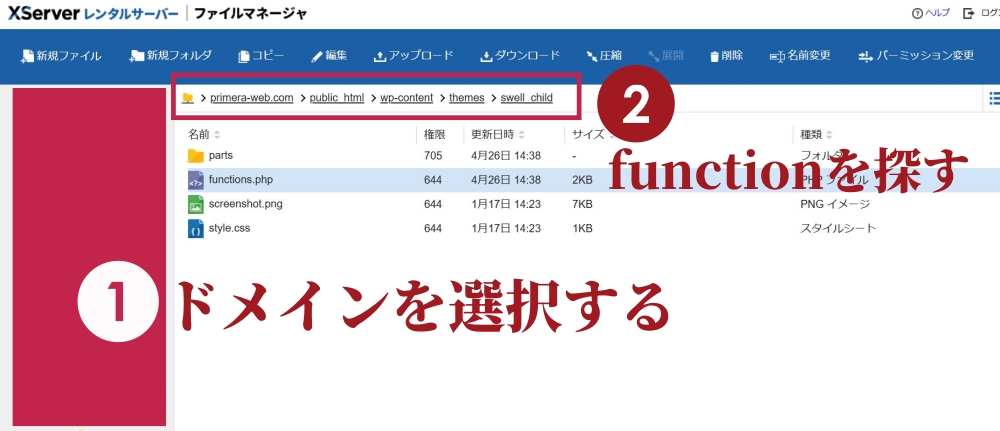1000x431 pixels.
Task: Create a new file with 新規ファイル
Action: click(x=61, y=56)
